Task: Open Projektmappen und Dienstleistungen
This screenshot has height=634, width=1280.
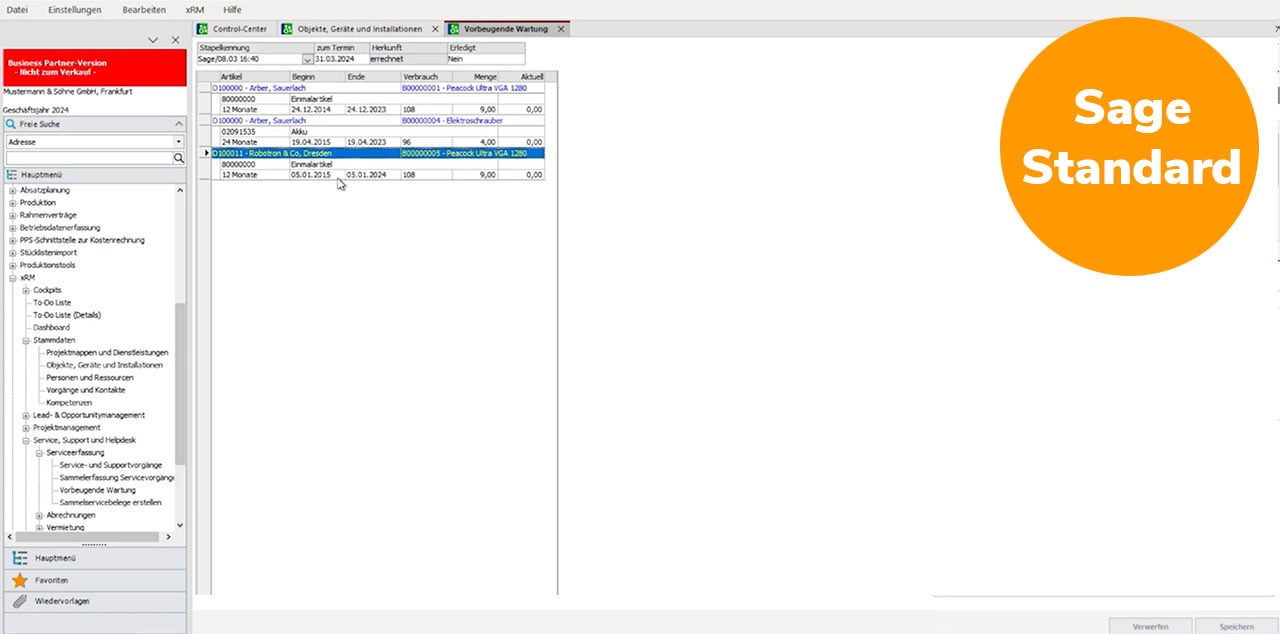Action: 107,353
